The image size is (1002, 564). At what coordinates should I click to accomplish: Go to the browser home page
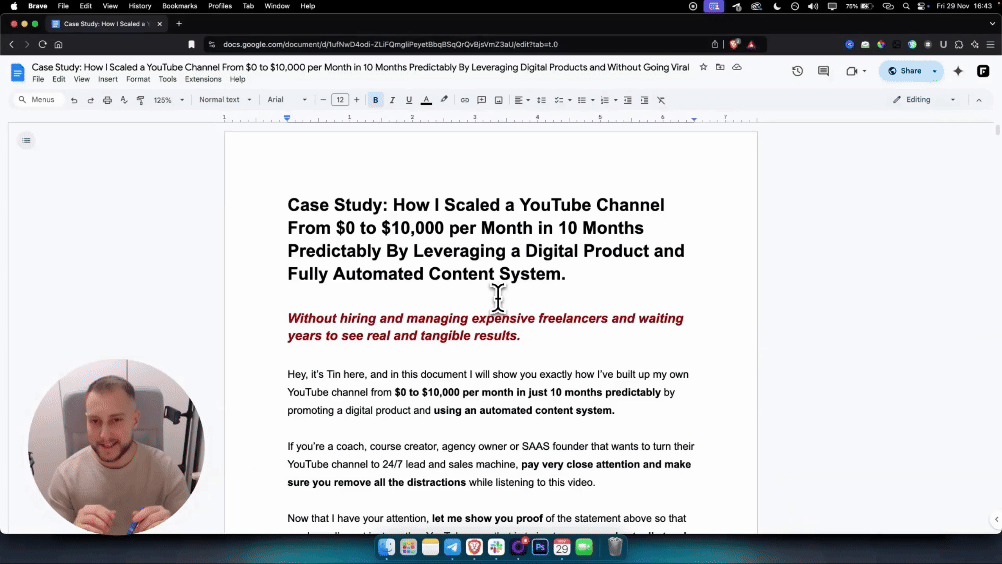tap(58, 44)
